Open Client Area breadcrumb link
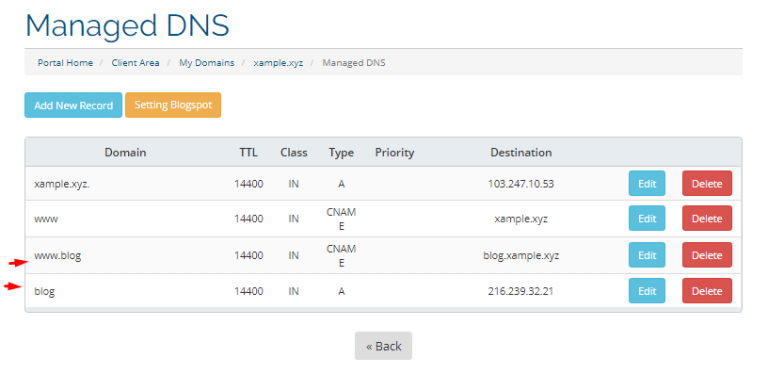 point(135,63)
